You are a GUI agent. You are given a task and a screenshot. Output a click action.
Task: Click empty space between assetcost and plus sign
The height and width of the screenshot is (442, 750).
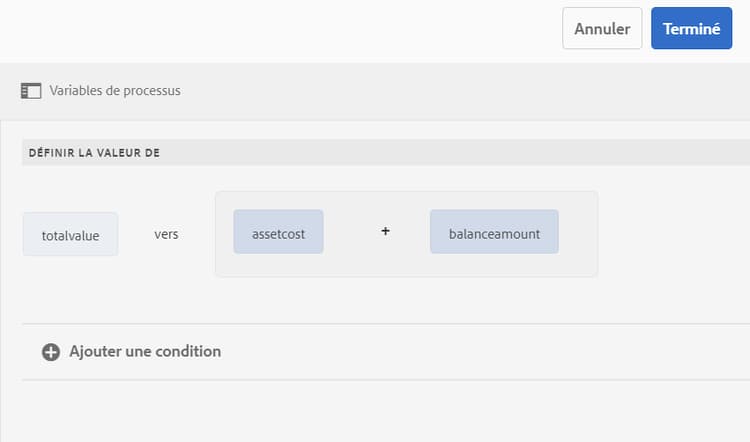coord(350,233)
